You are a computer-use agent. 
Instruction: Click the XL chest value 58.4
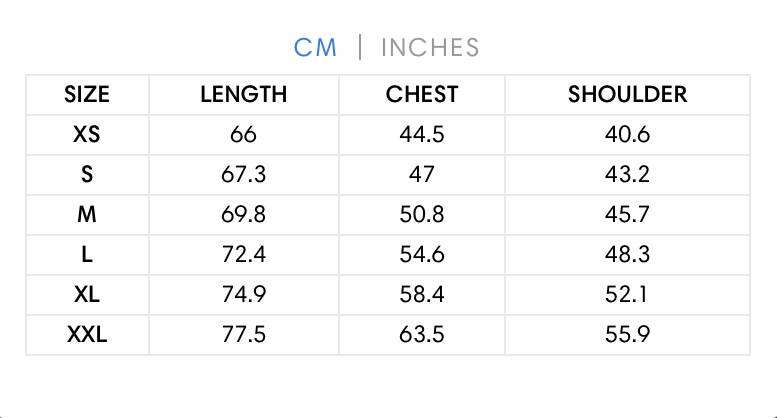click(x=422, y=295)
